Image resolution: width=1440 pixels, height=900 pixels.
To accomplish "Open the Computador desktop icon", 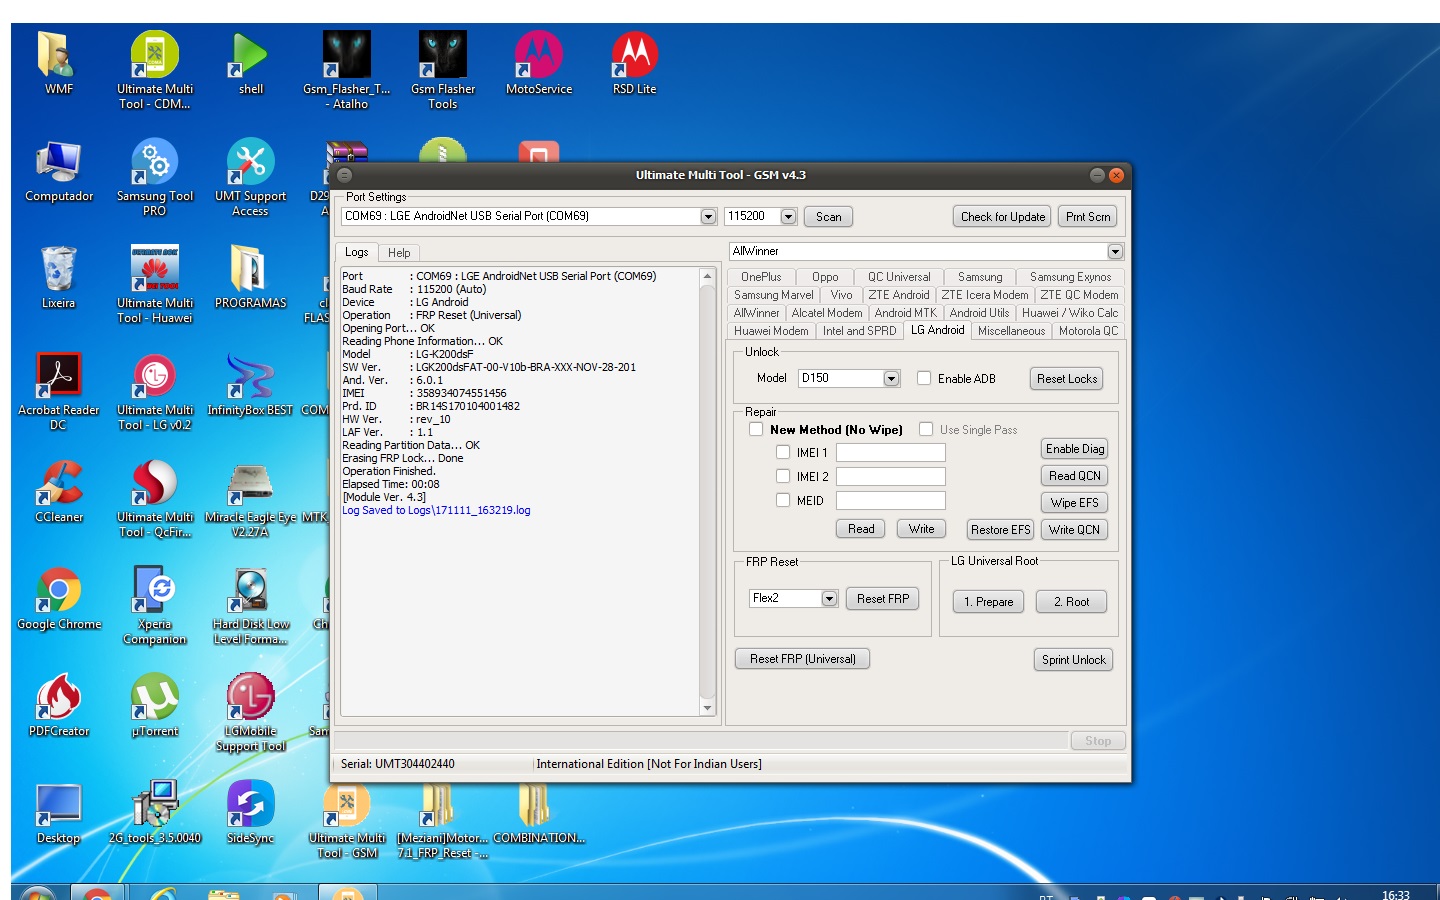I will coord(58,171).
